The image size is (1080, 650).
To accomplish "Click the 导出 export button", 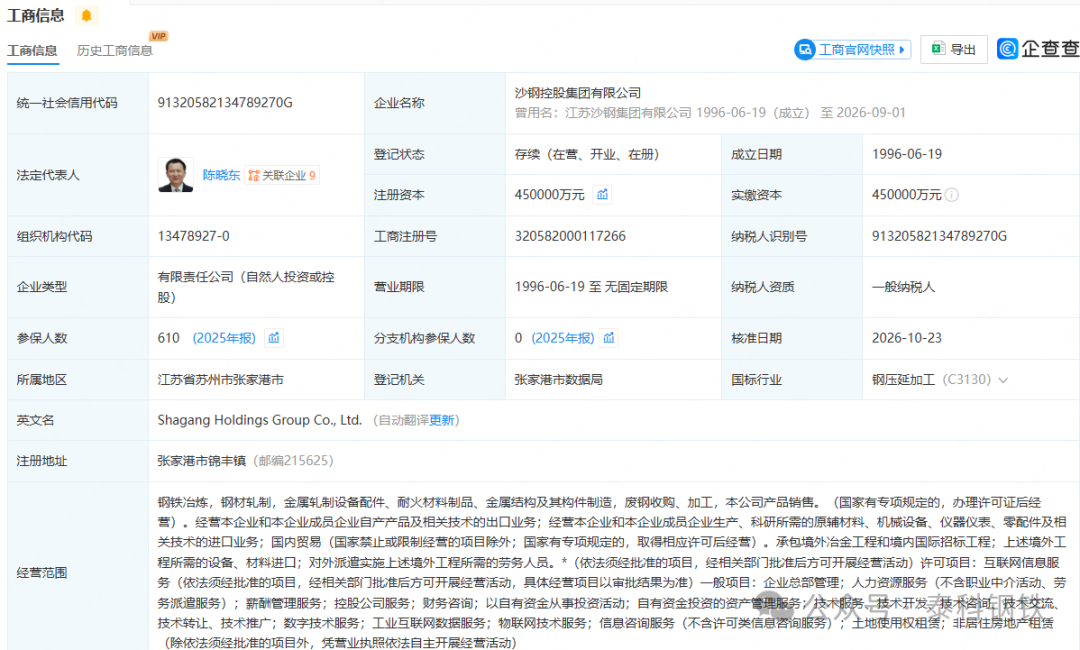I will (x=954, y=50).
